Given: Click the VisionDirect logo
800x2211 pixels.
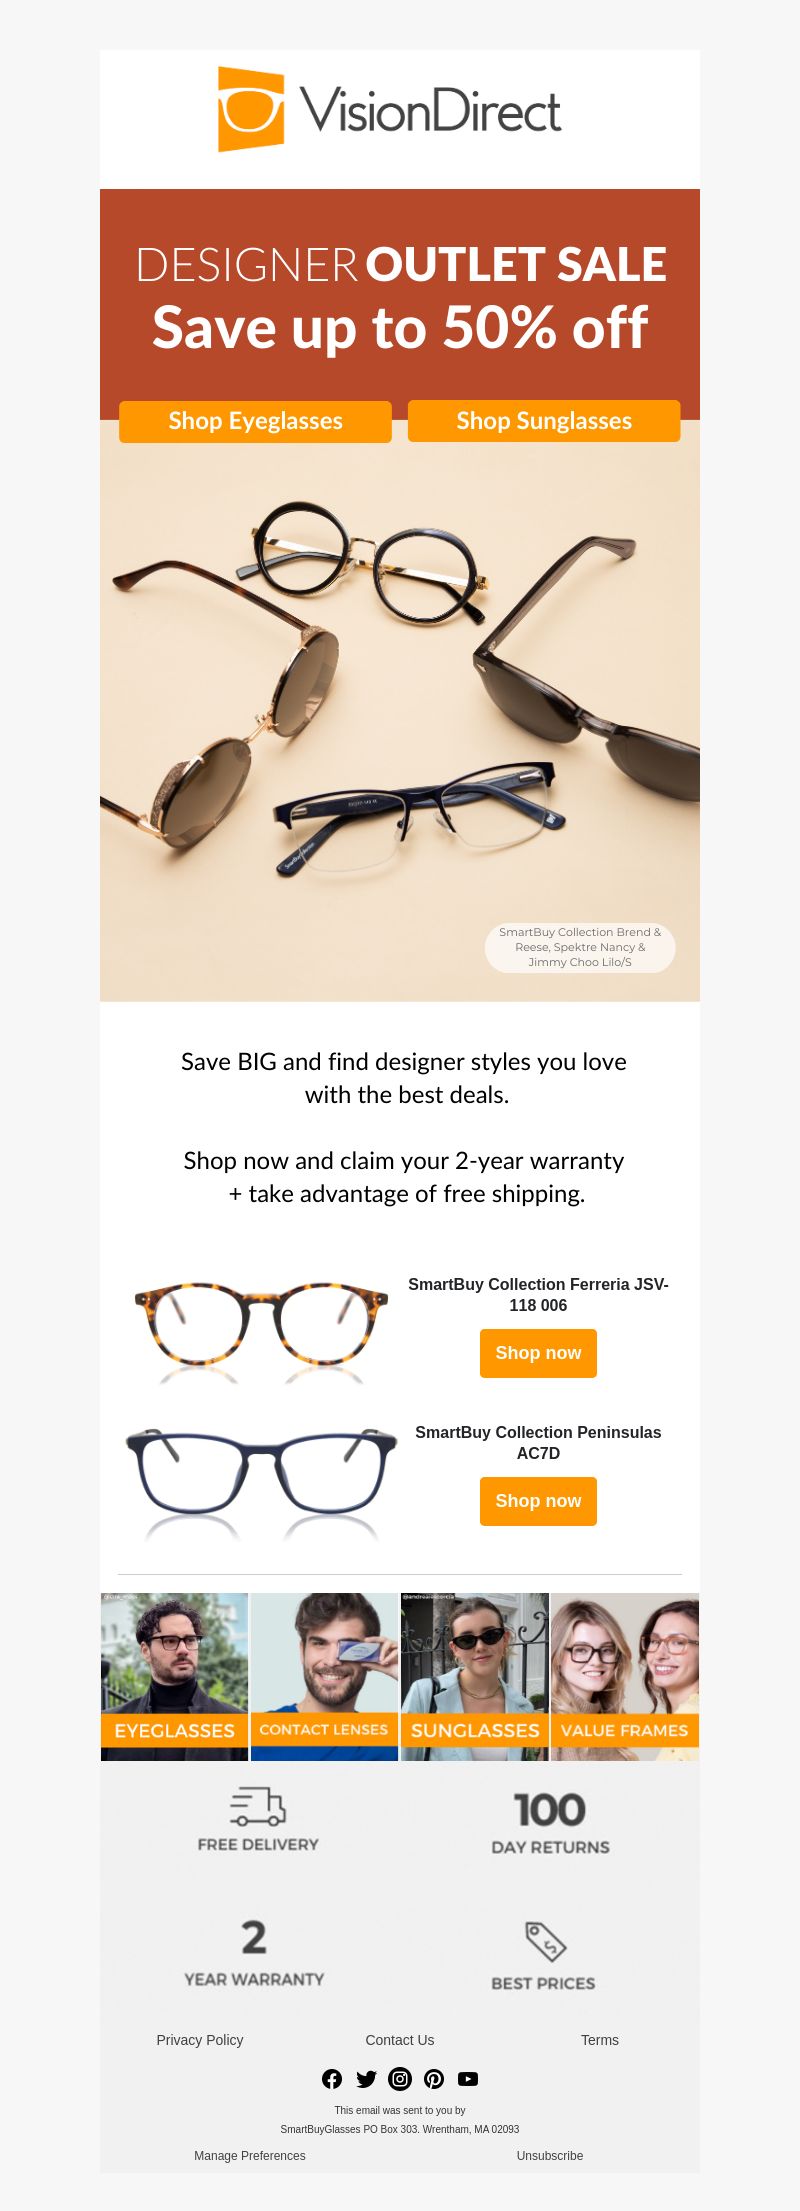Looking at the screenshot, I should [x=390, y=110].
